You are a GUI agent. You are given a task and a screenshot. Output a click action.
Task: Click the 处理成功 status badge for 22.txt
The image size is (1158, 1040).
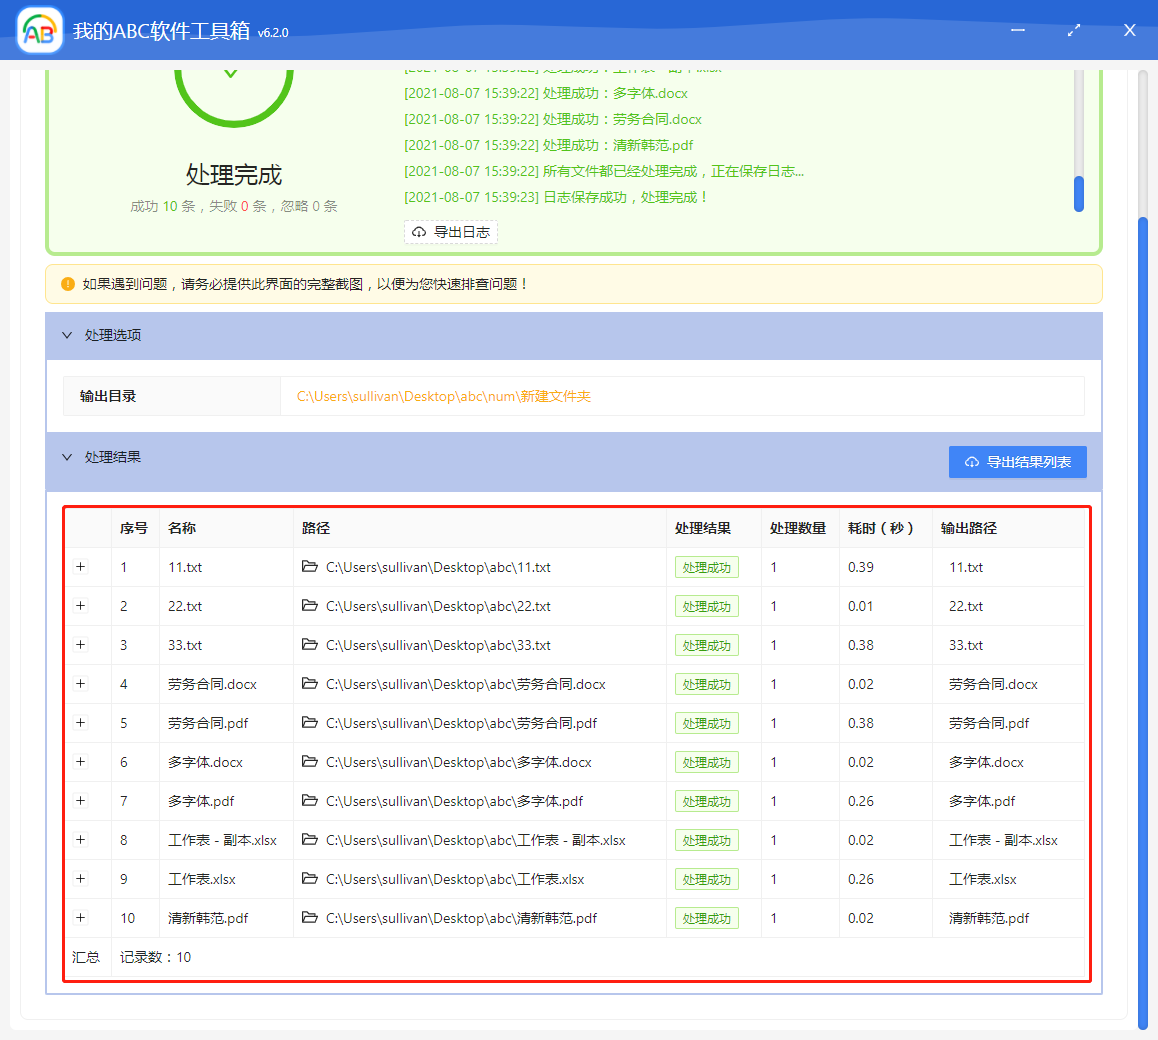[707, 606]
